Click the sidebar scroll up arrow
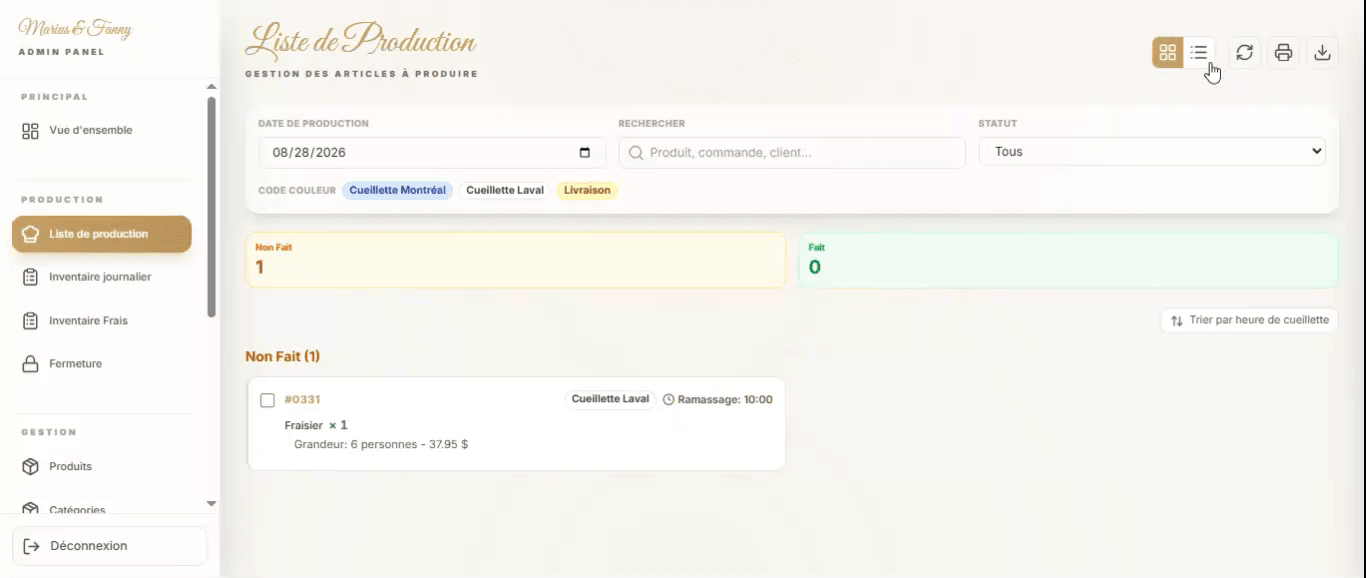Image resolution: width=1366 pixels, height=578 pixels. point(211,87)
